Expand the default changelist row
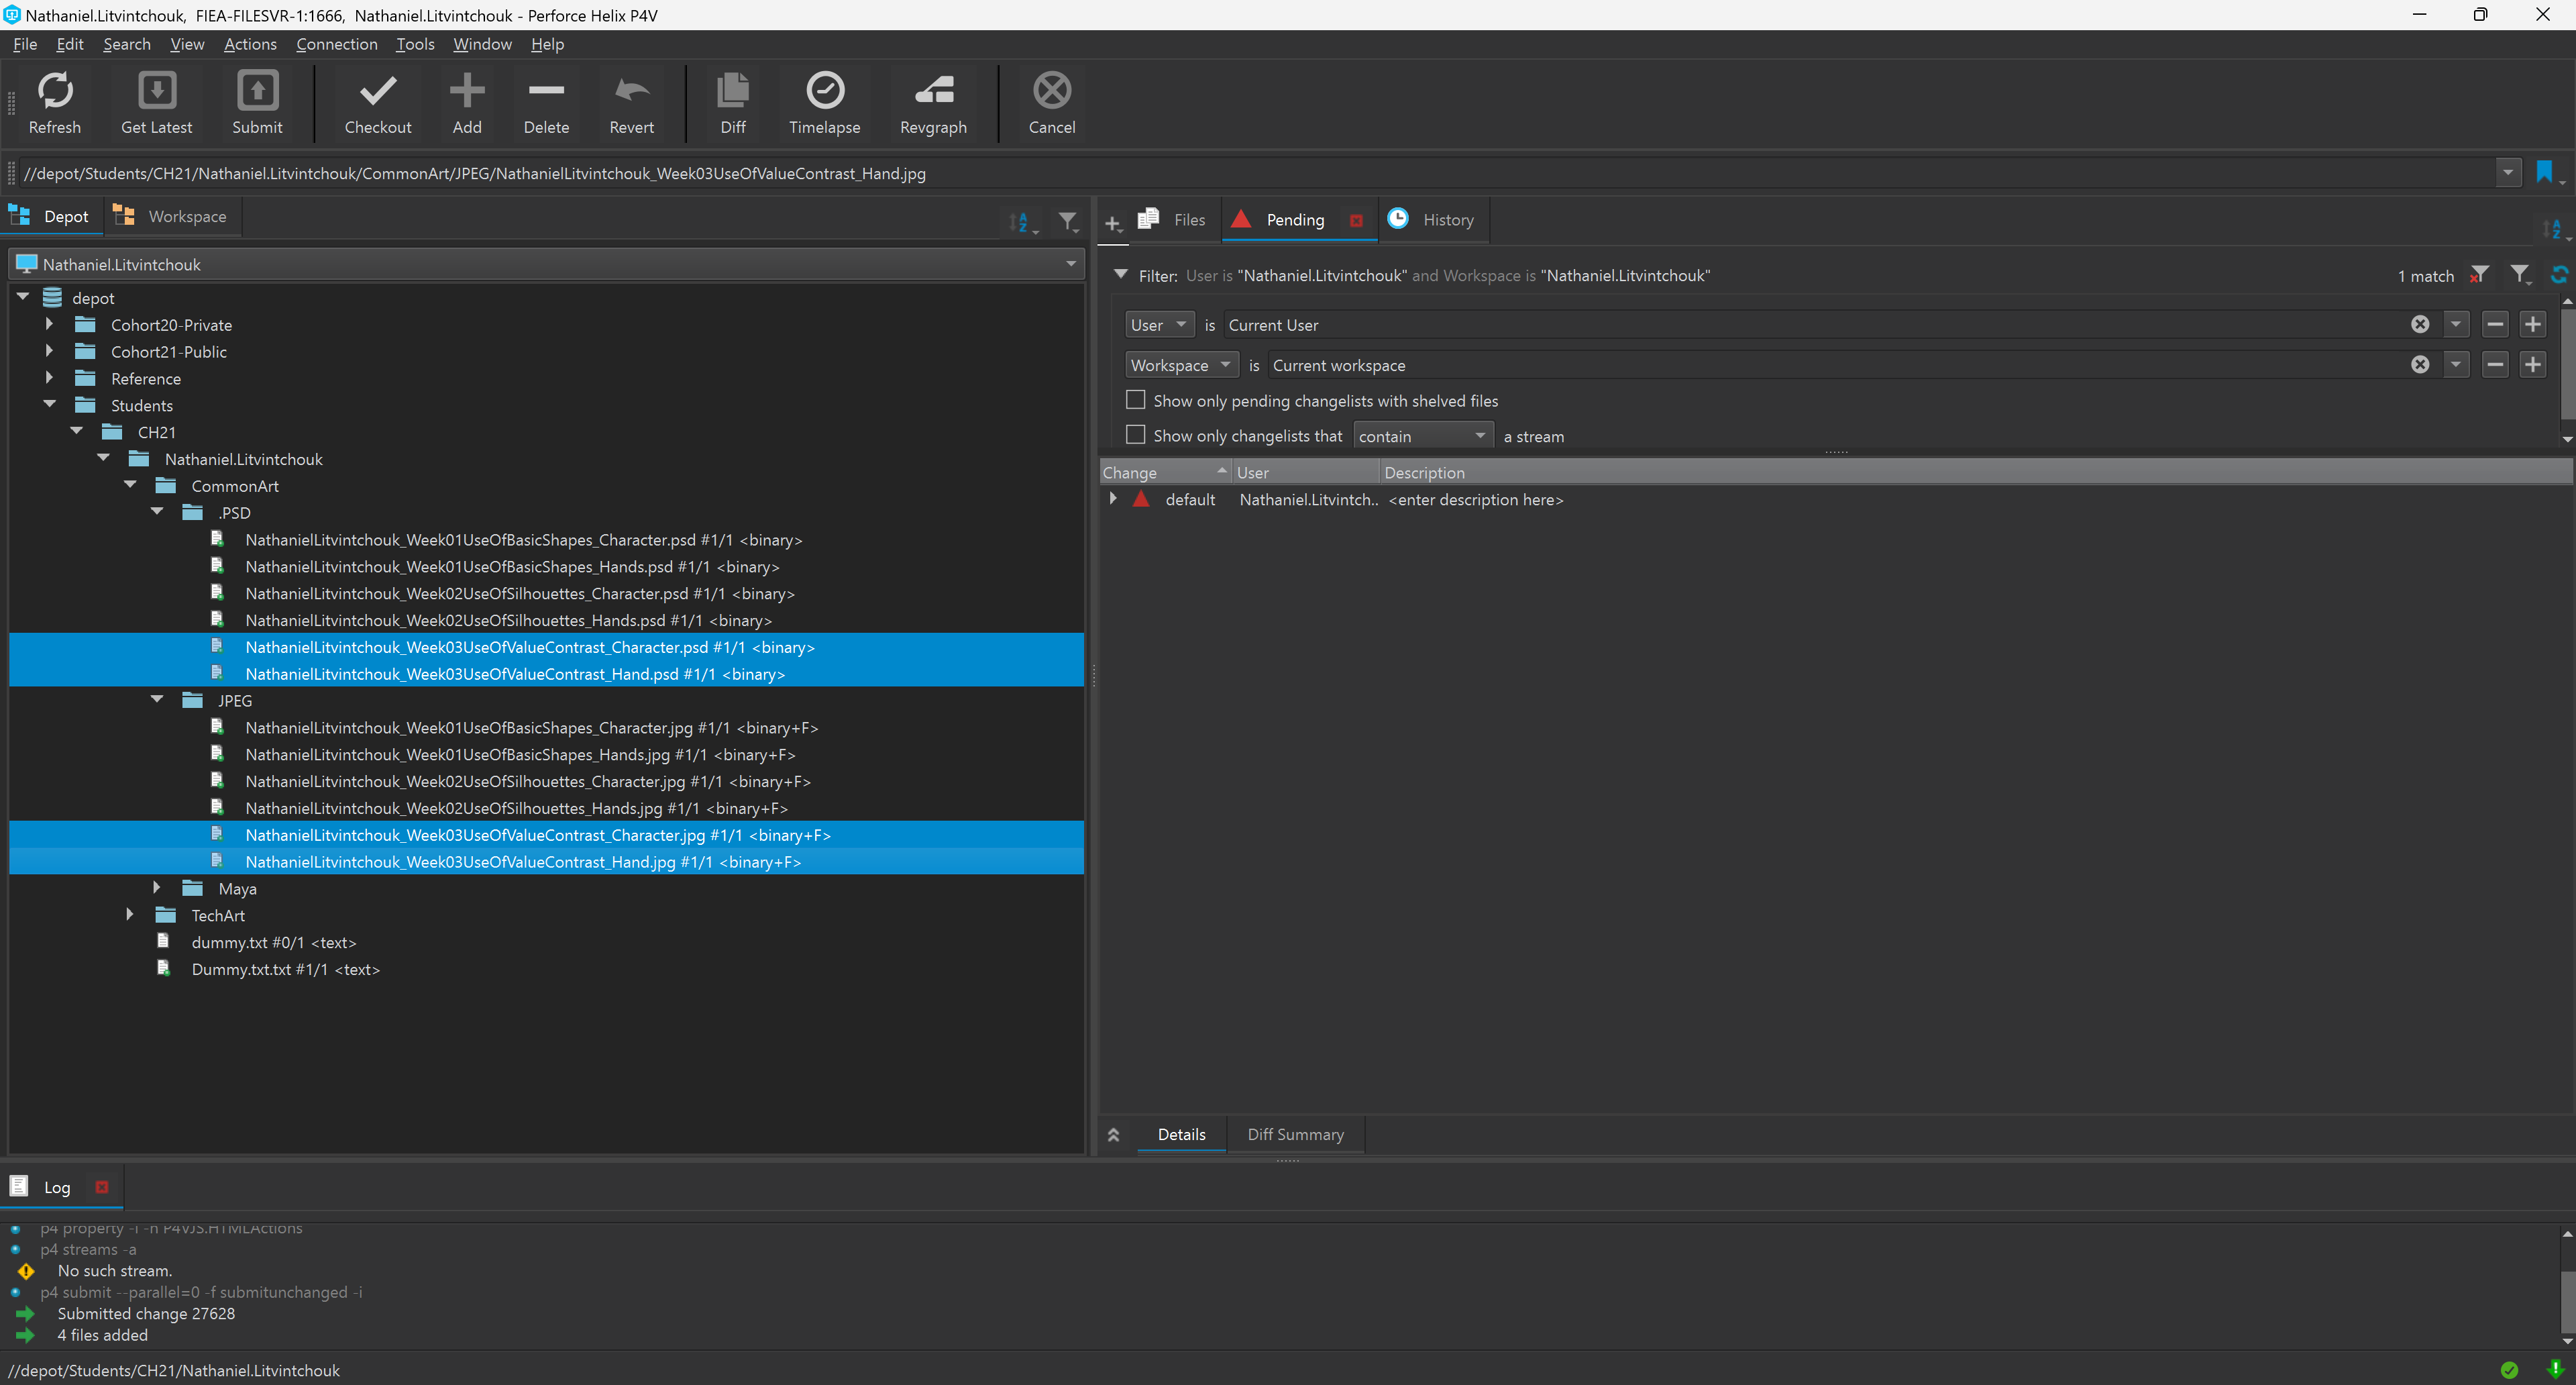Screen dimensions: 2576x1385 tap(1113, 498)
